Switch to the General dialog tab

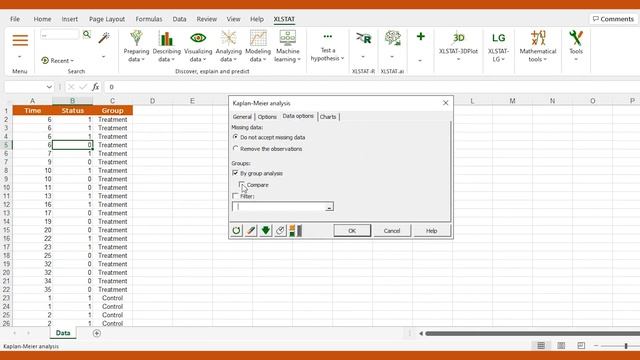click(x=242, y=117)
